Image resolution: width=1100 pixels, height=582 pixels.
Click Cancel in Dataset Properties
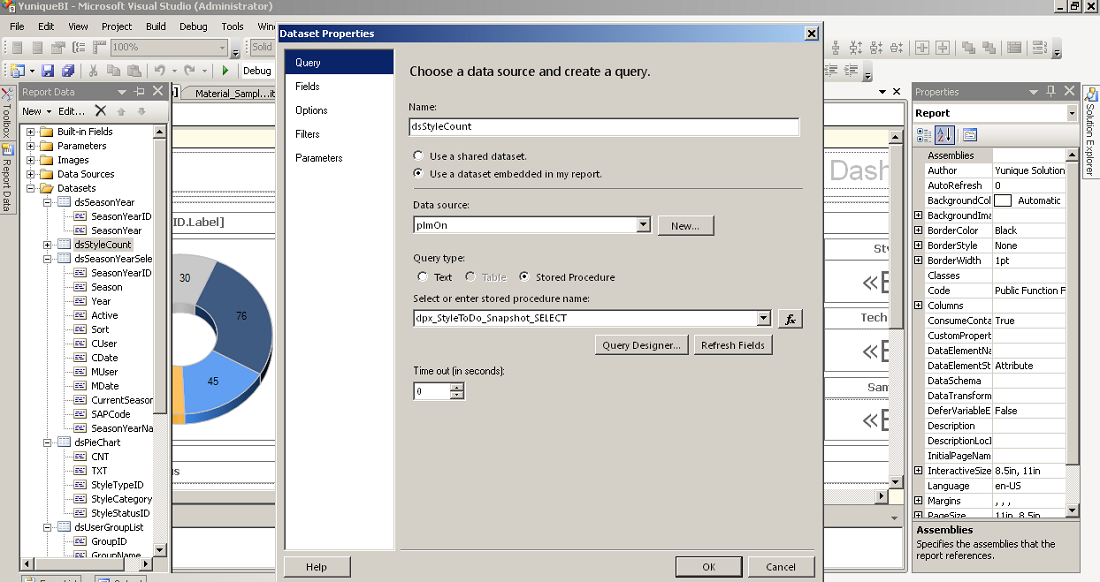click(780, 567)
